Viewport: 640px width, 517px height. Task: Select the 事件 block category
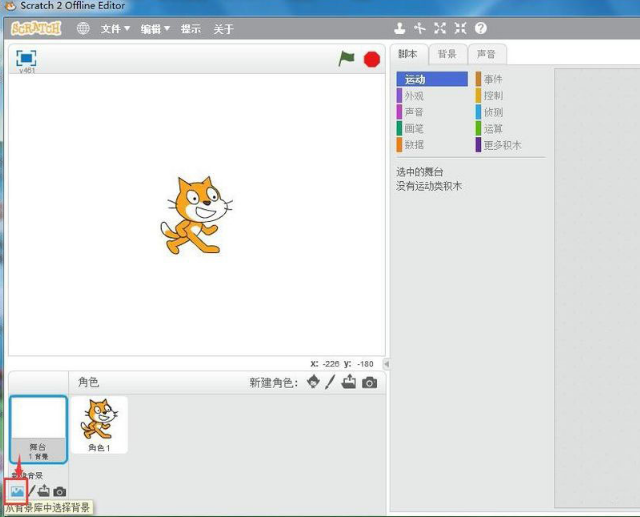[510, 79]
